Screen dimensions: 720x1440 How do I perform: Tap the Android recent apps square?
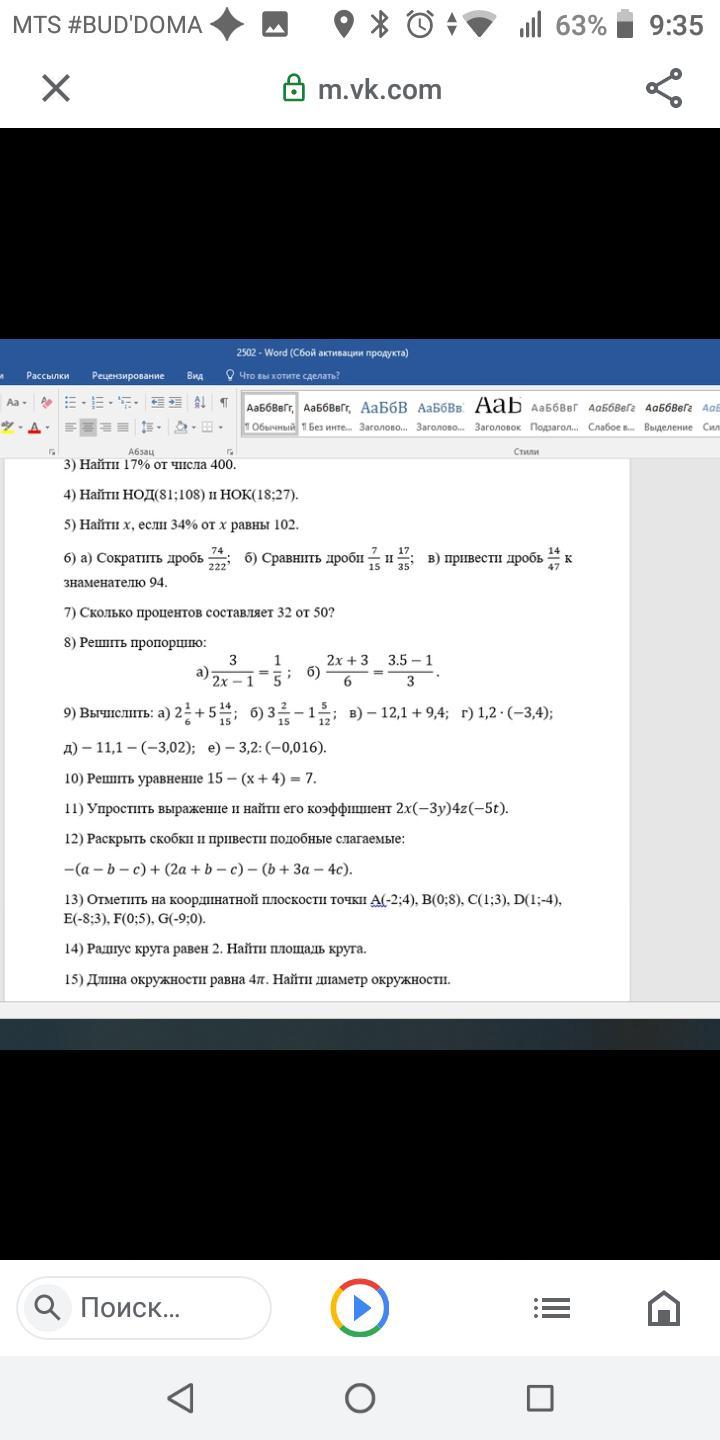point(540,1398)
